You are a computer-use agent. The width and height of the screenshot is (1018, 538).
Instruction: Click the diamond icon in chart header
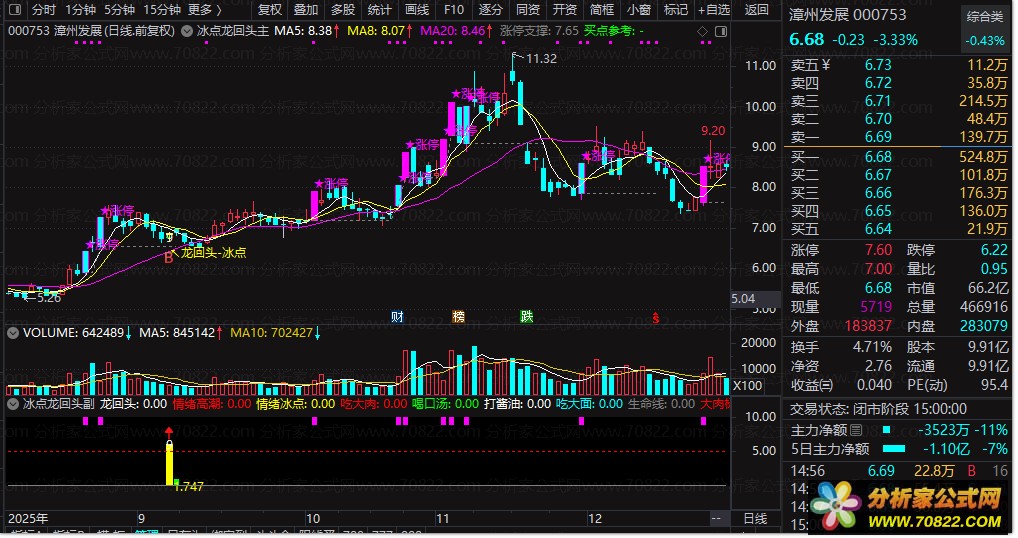pyautogui.click(x=702, y=31)
